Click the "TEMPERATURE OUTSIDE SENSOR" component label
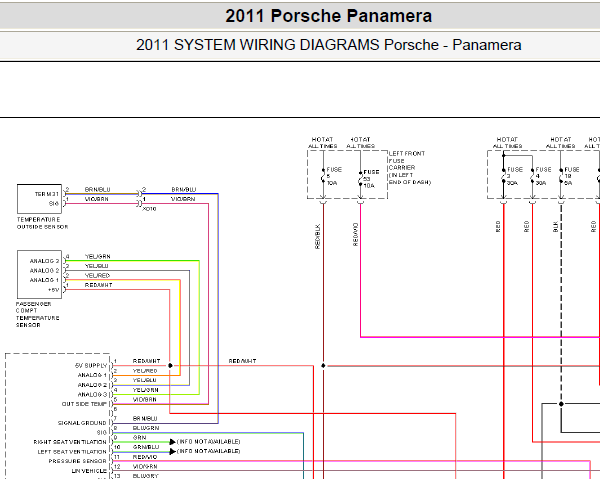This screenshot has width=600, height=479. (x=42, y=223)
